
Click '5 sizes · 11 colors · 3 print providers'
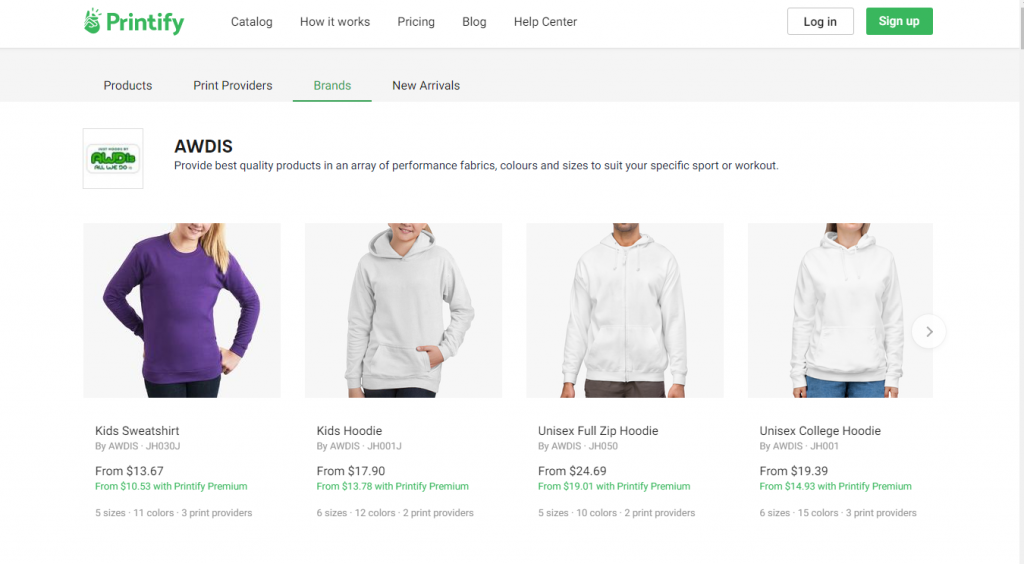(x=174, y=513)
